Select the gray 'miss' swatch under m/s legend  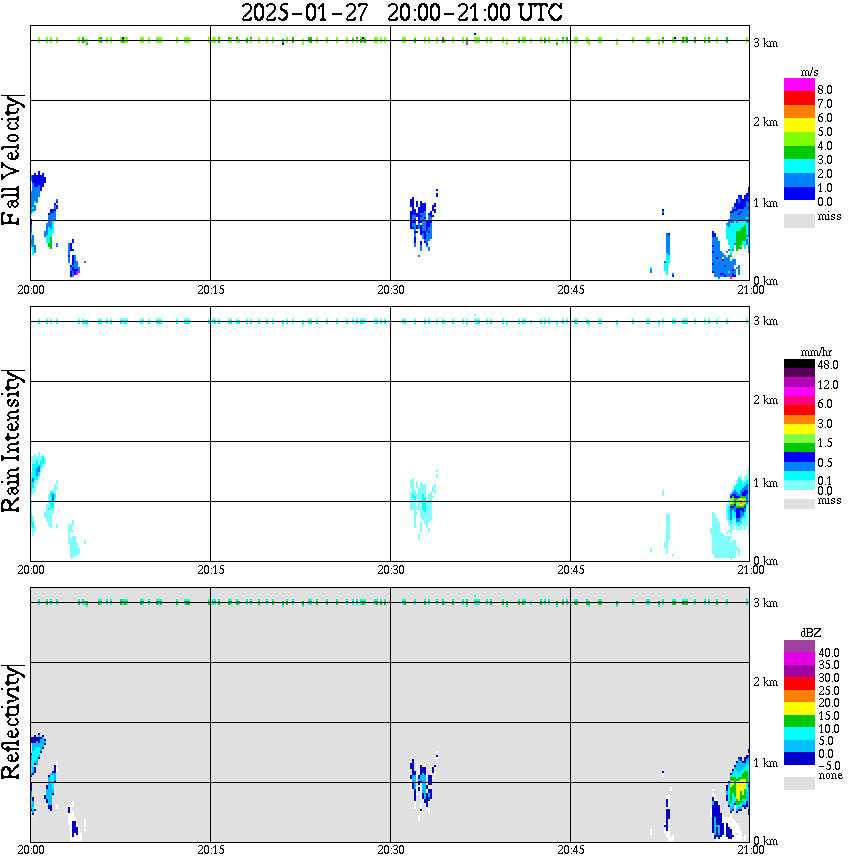799,220
